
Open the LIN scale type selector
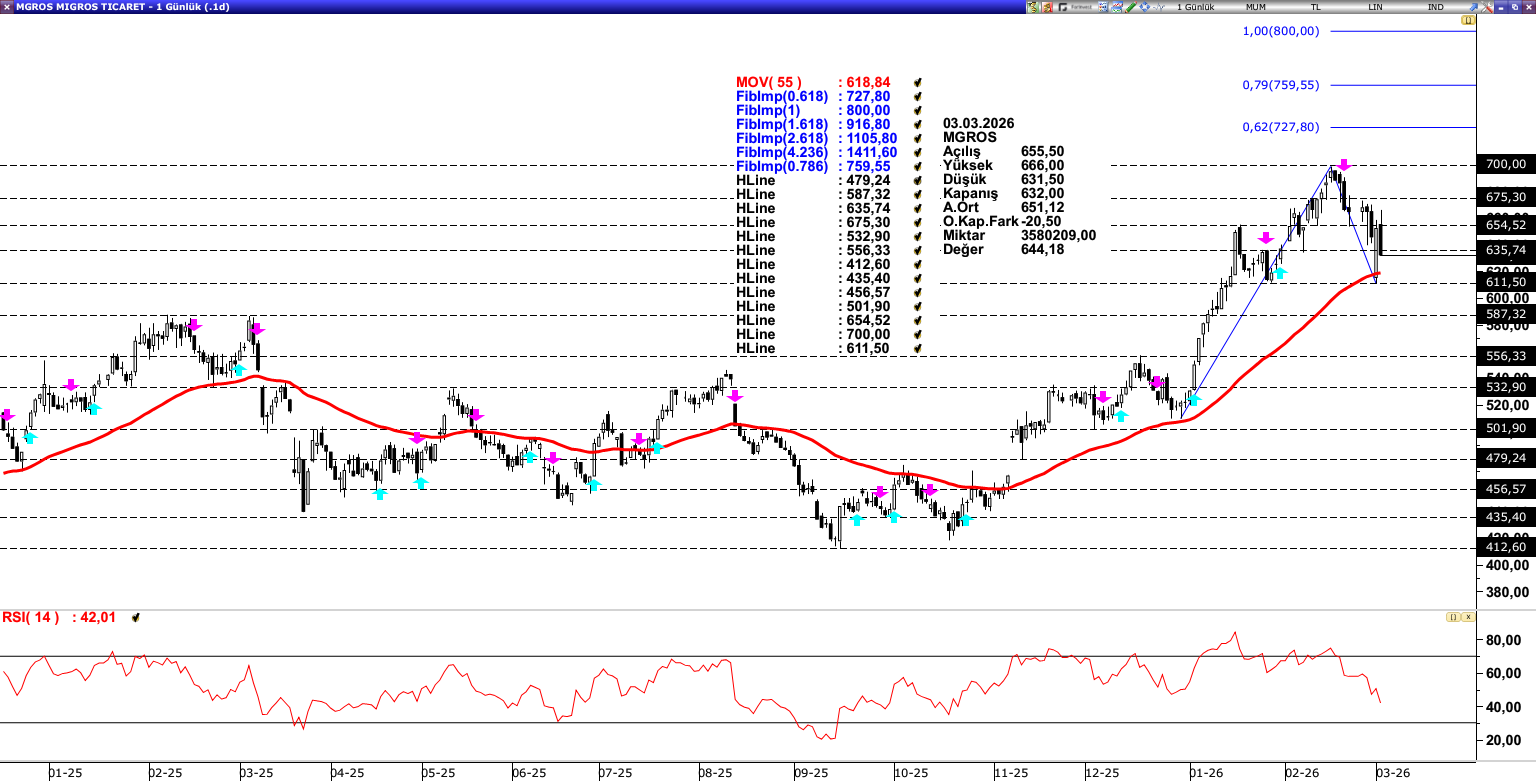tap(1376, 7)
